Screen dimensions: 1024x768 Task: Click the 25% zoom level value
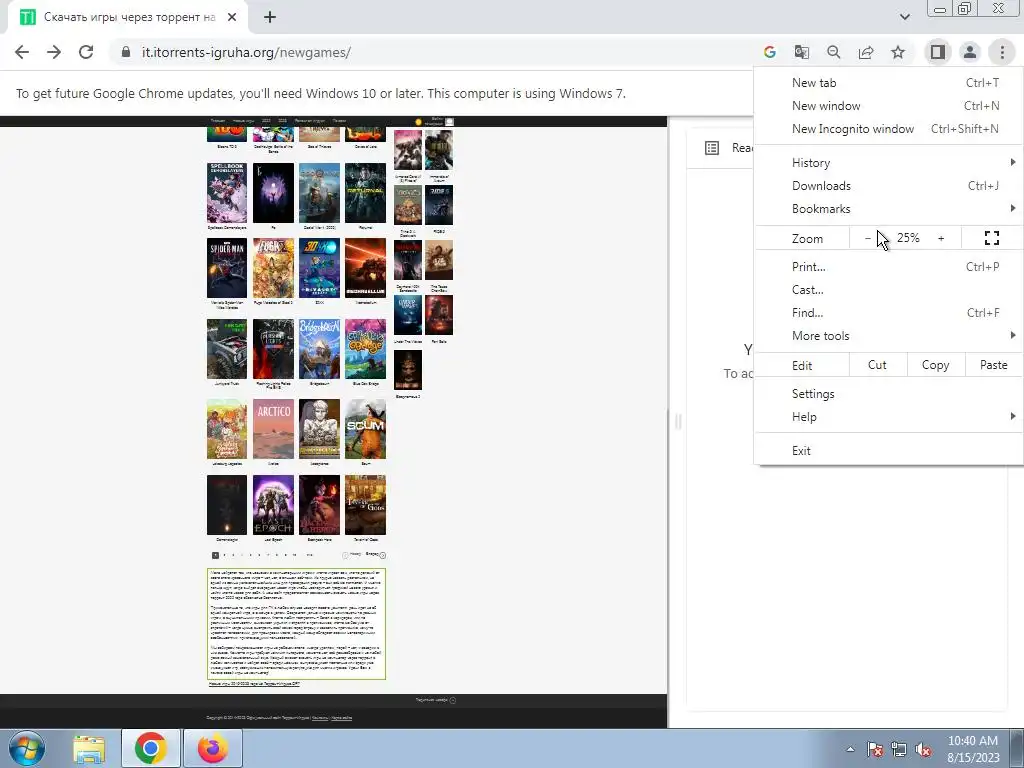908,238
